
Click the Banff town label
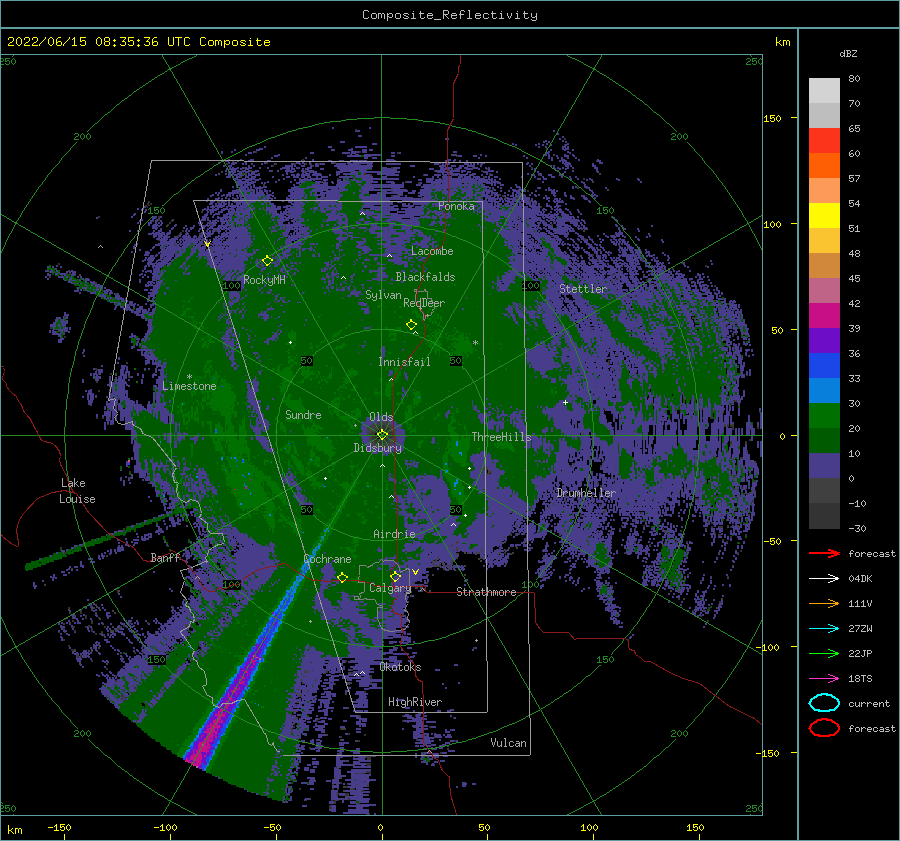165,557
